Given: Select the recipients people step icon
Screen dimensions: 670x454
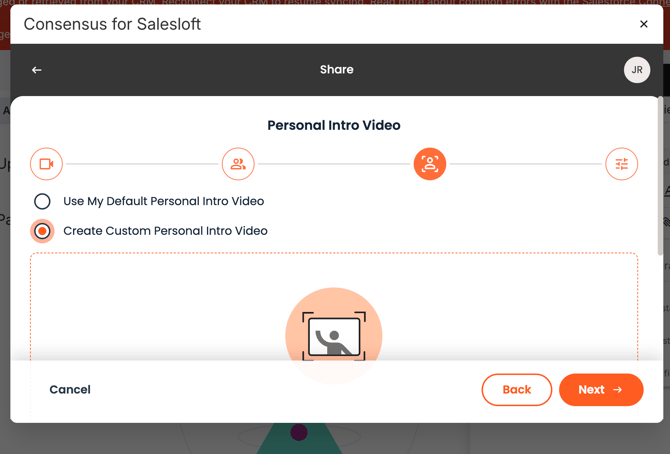Looking at the screenshot, I should [238, 164].
